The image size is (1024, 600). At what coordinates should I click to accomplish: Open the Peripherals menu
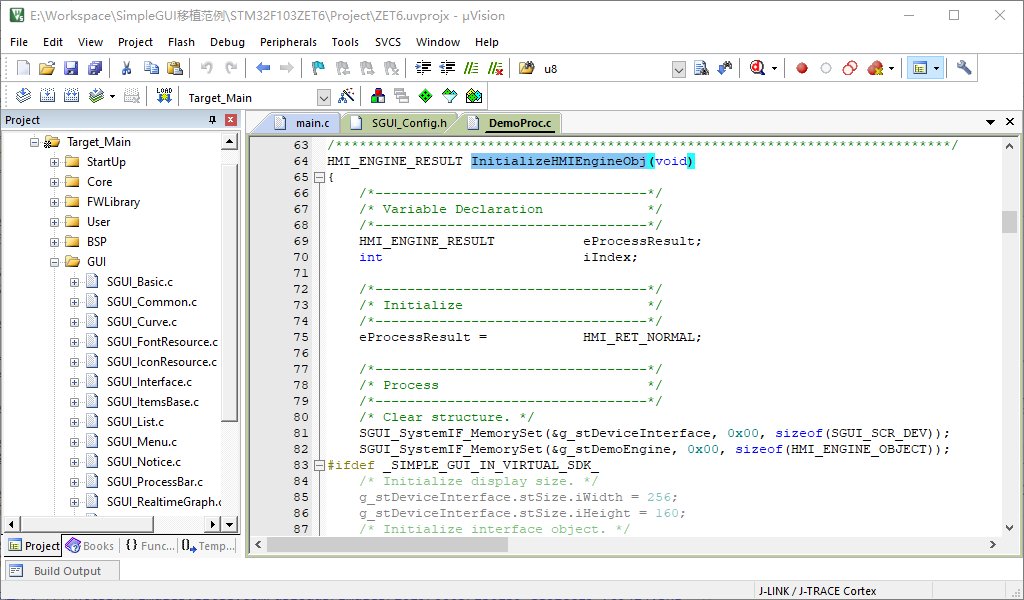pyautogui.click(x=288, y=42)
